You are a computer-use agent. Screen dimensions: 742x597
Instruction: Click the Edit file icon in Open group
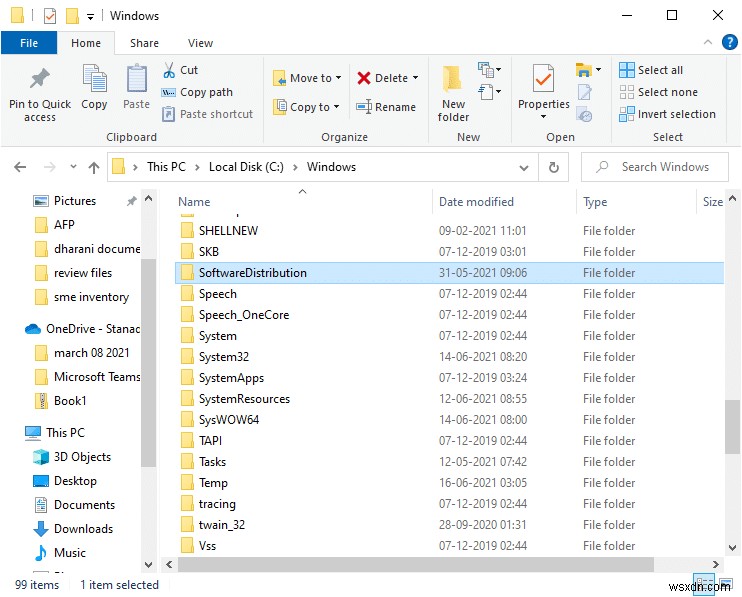coord(584,92)
